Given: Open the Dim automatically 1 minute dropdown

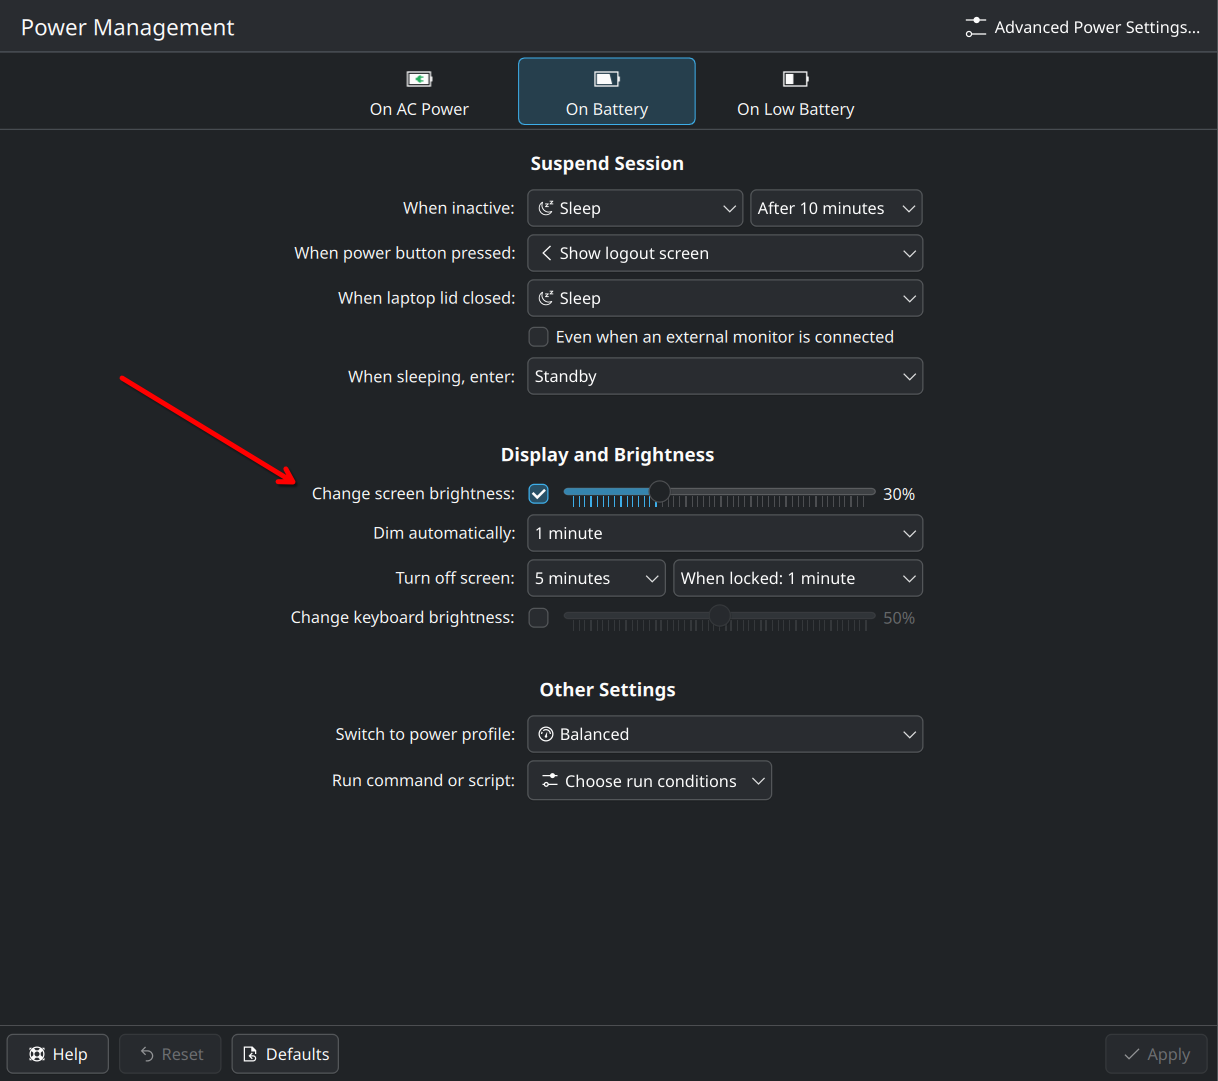Looking at the screenshot, I should [724, 534].
